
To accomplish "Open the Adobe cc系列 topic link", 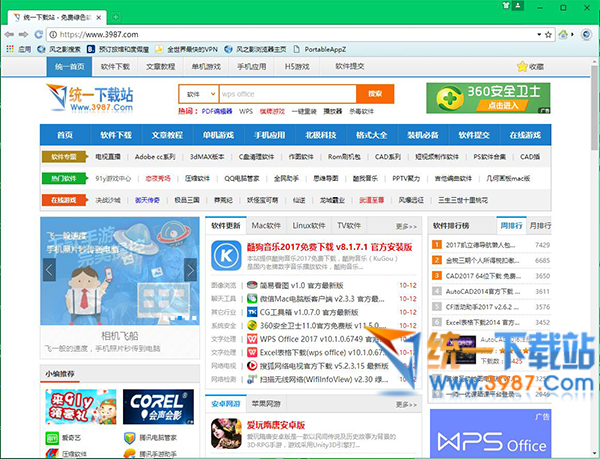I will point(155,157).
